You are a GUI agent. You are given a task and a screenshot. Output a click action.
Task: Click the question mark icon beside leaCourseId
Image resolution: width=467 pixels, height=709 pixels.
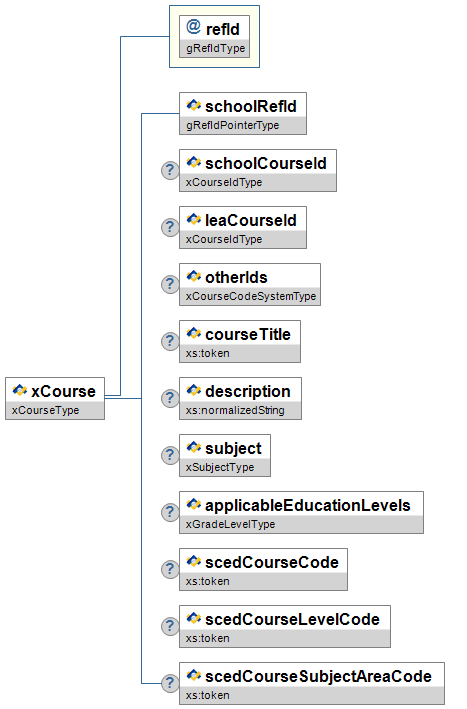tap(170, 227)
